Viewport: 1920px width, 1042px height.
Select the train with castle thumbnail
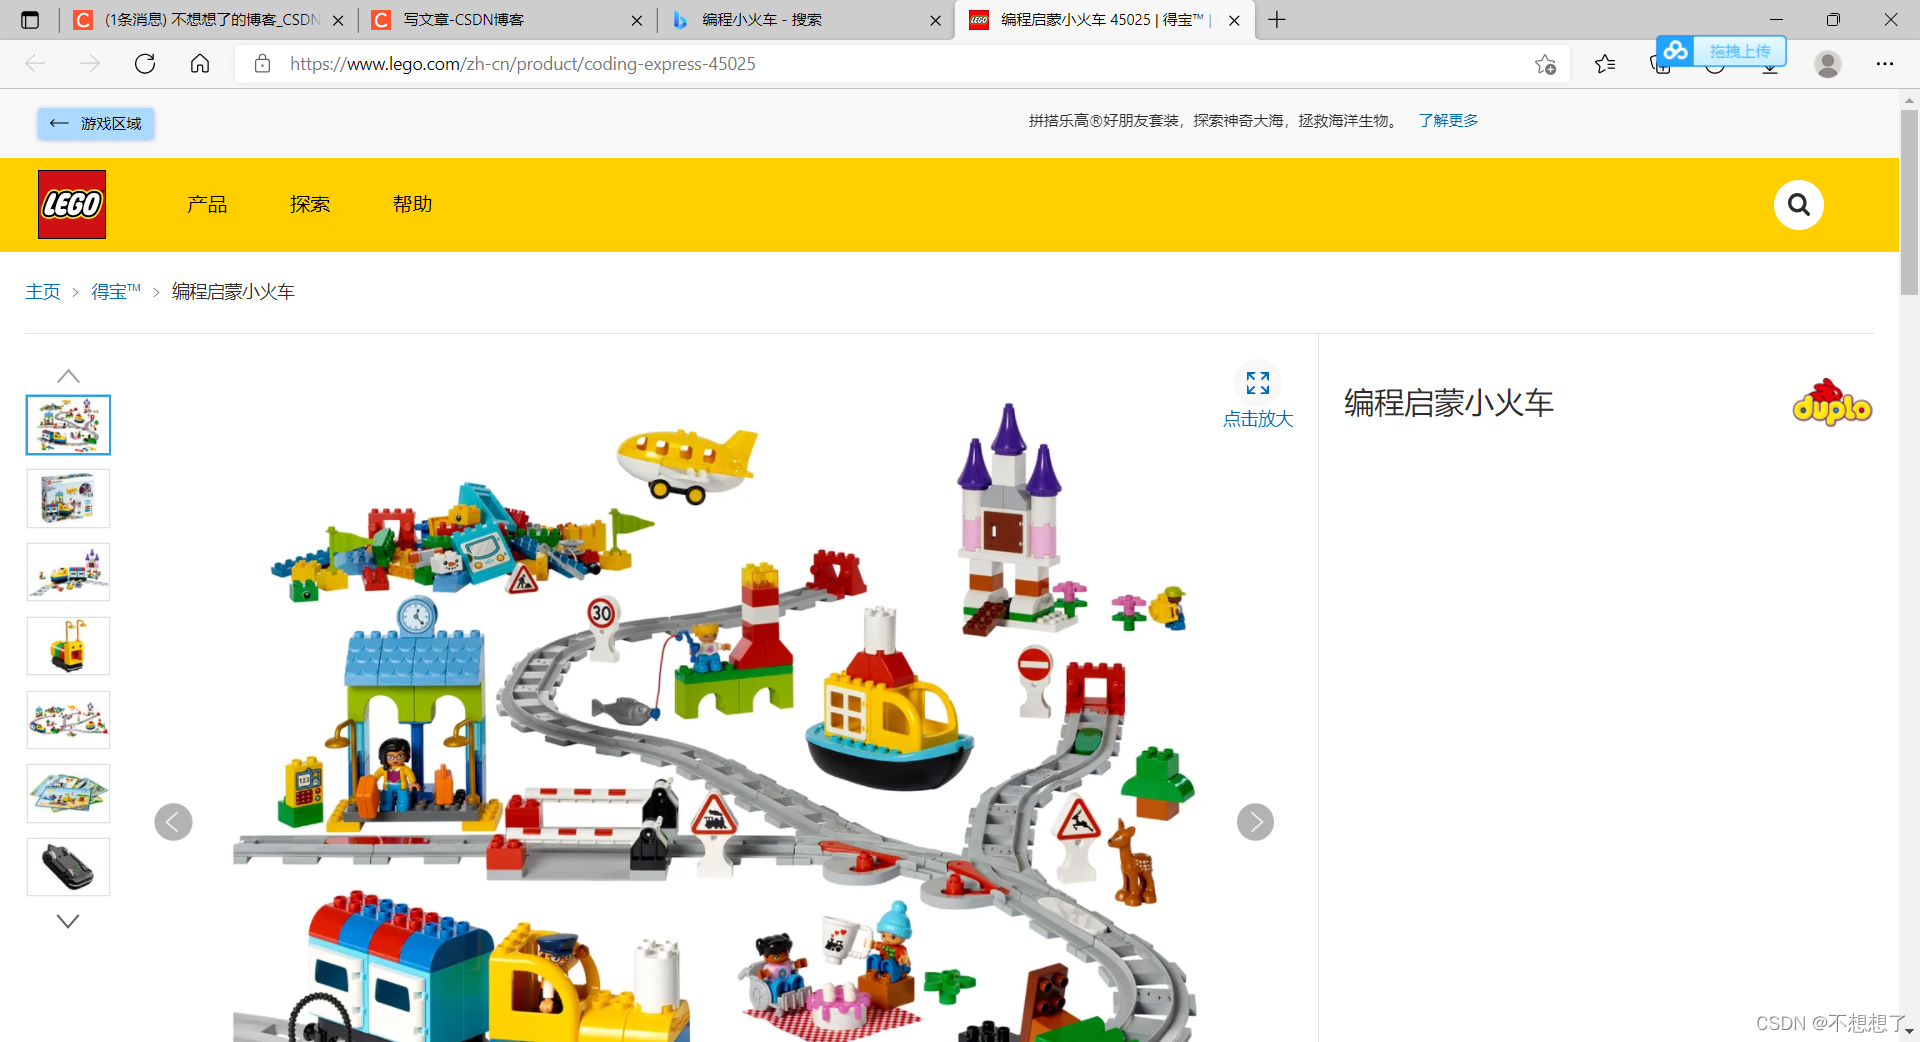click(x=68, y=572)
